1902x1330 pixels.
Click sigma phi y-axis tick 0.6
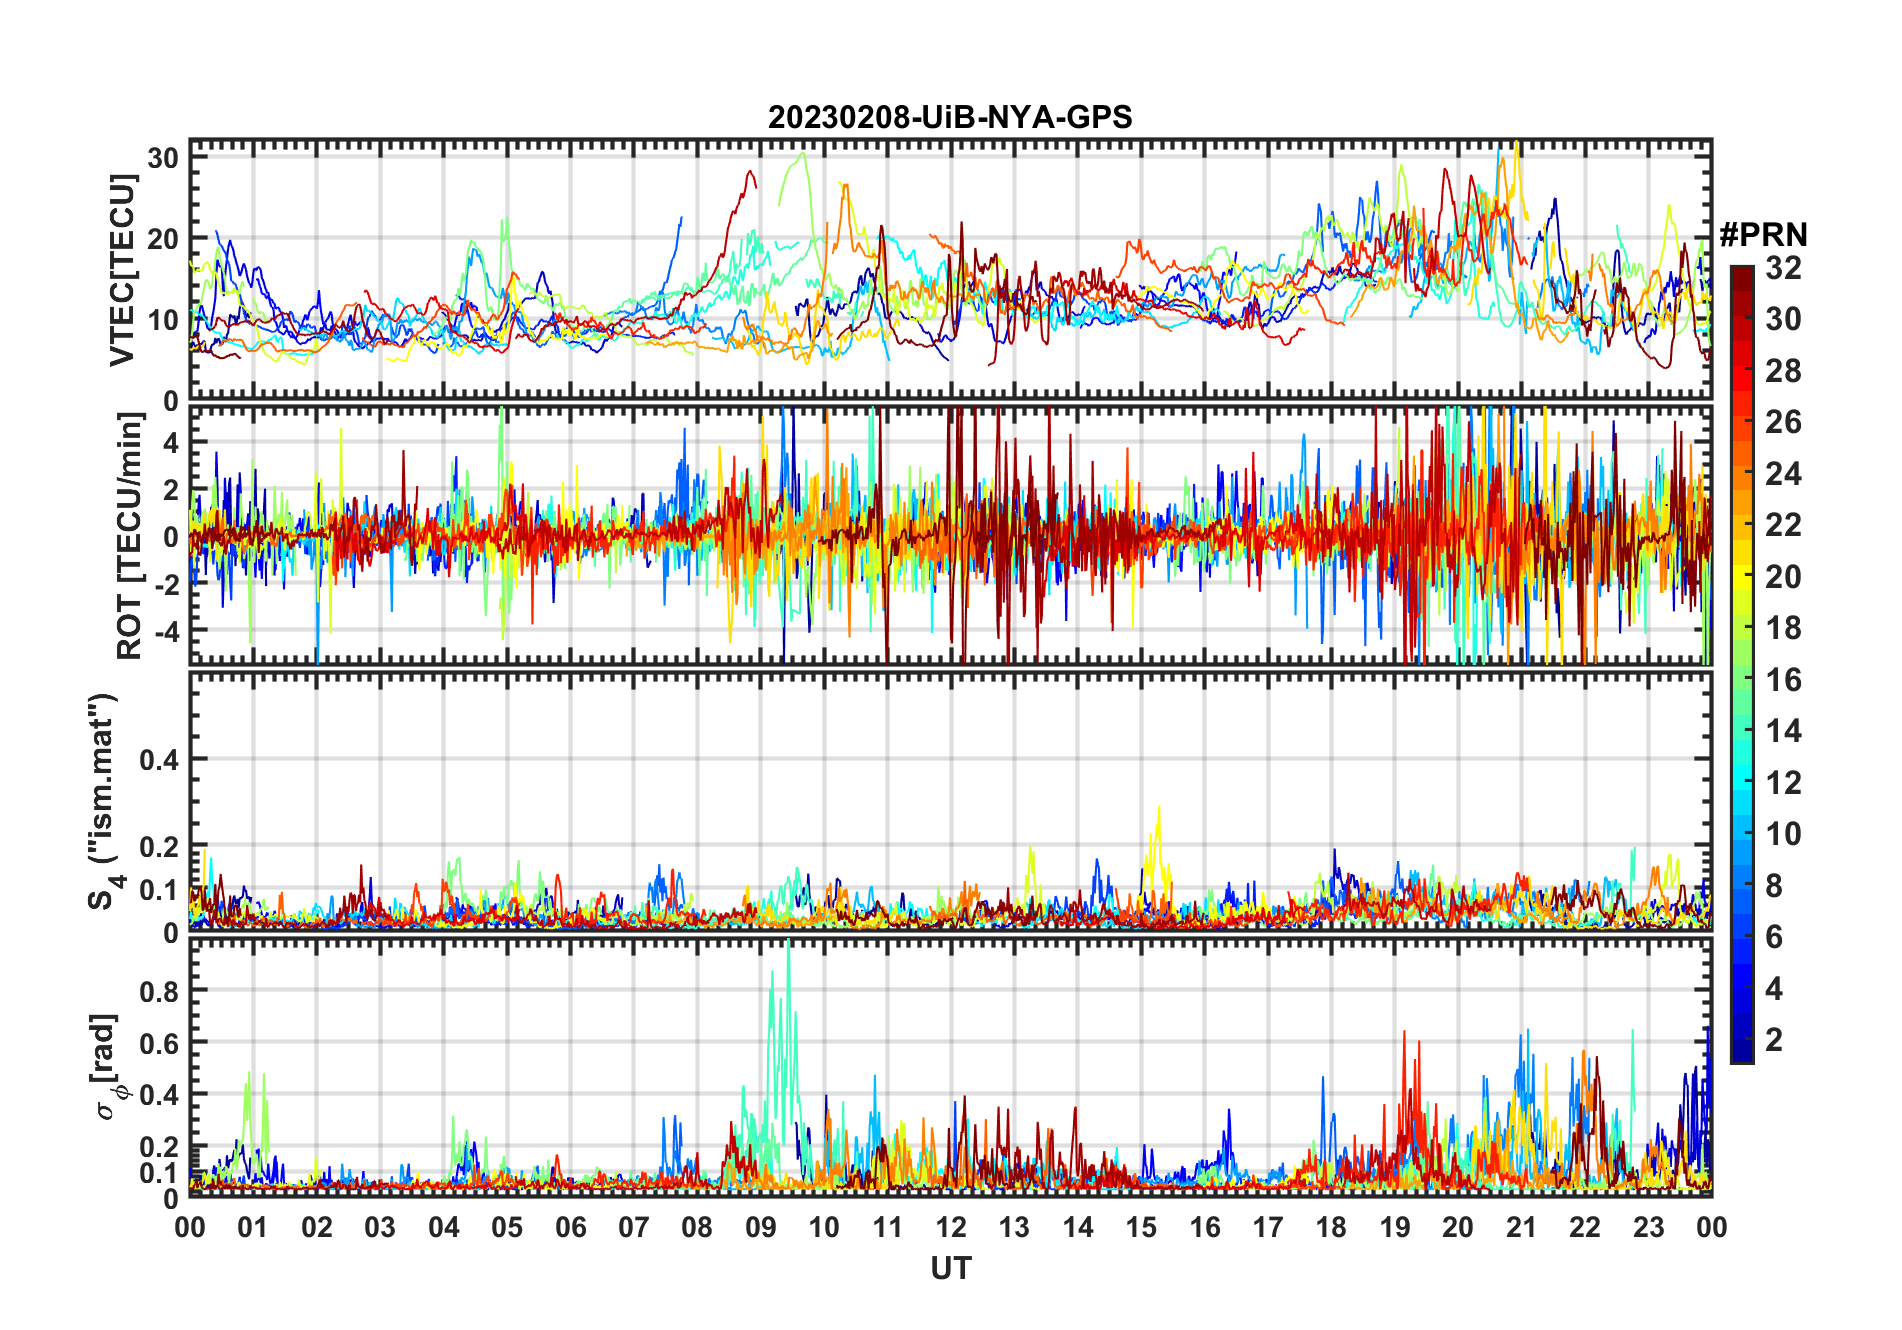point(159,1043)
